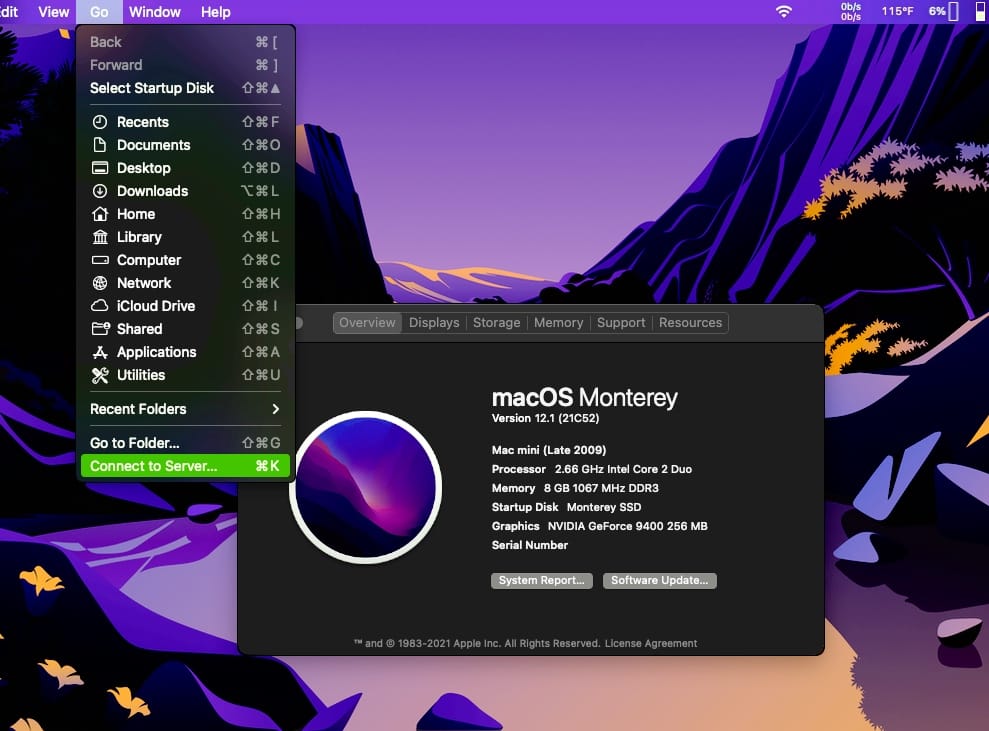Click the Monterey SSD startup disk value
The height and width of the screenshot is (731, 989).
click(x=604, y=508)
